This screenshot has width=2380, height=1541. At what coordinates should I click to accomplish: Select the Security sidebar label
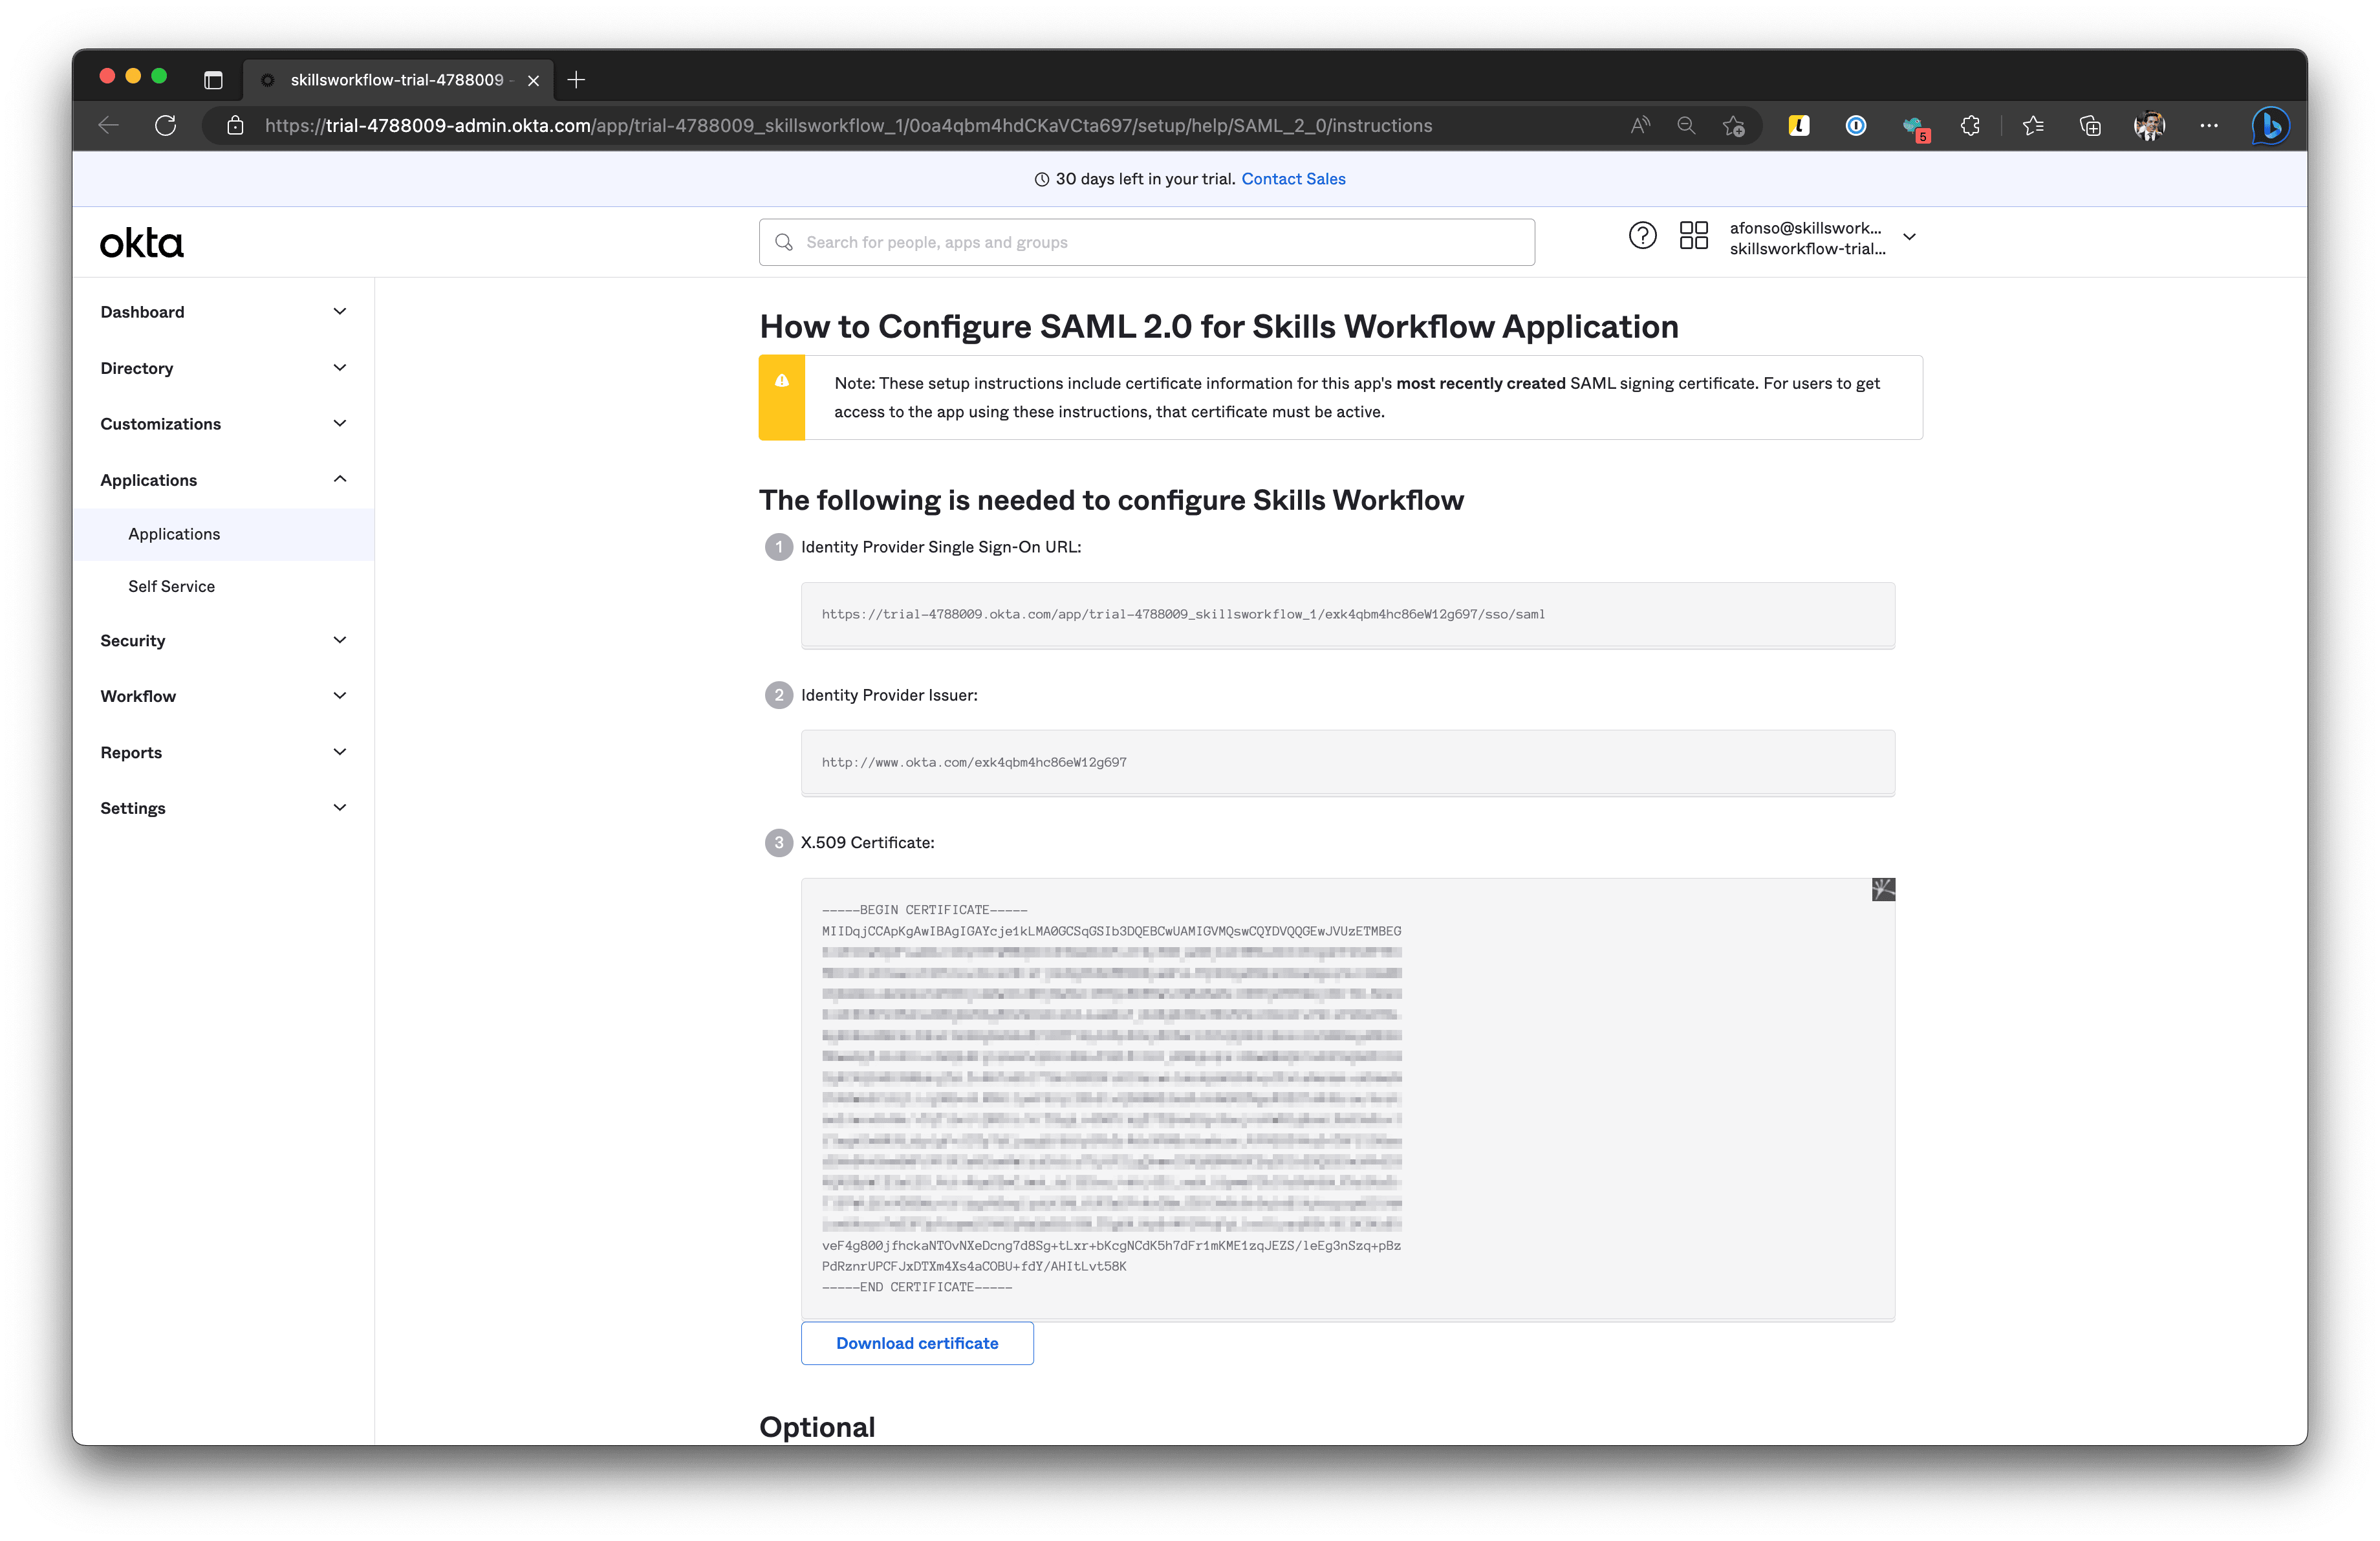132,641
